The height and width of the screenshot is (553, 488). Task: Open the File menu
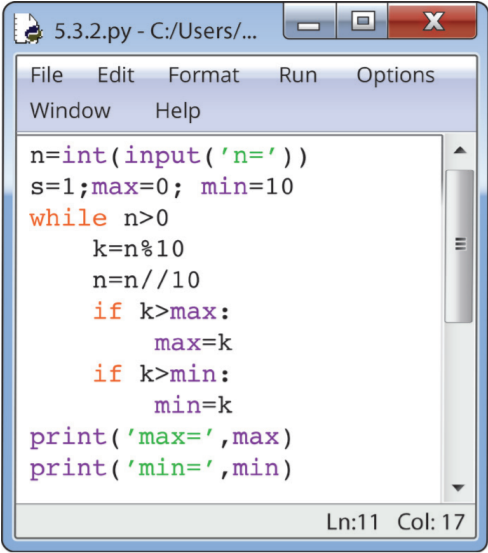coord(47,75)
